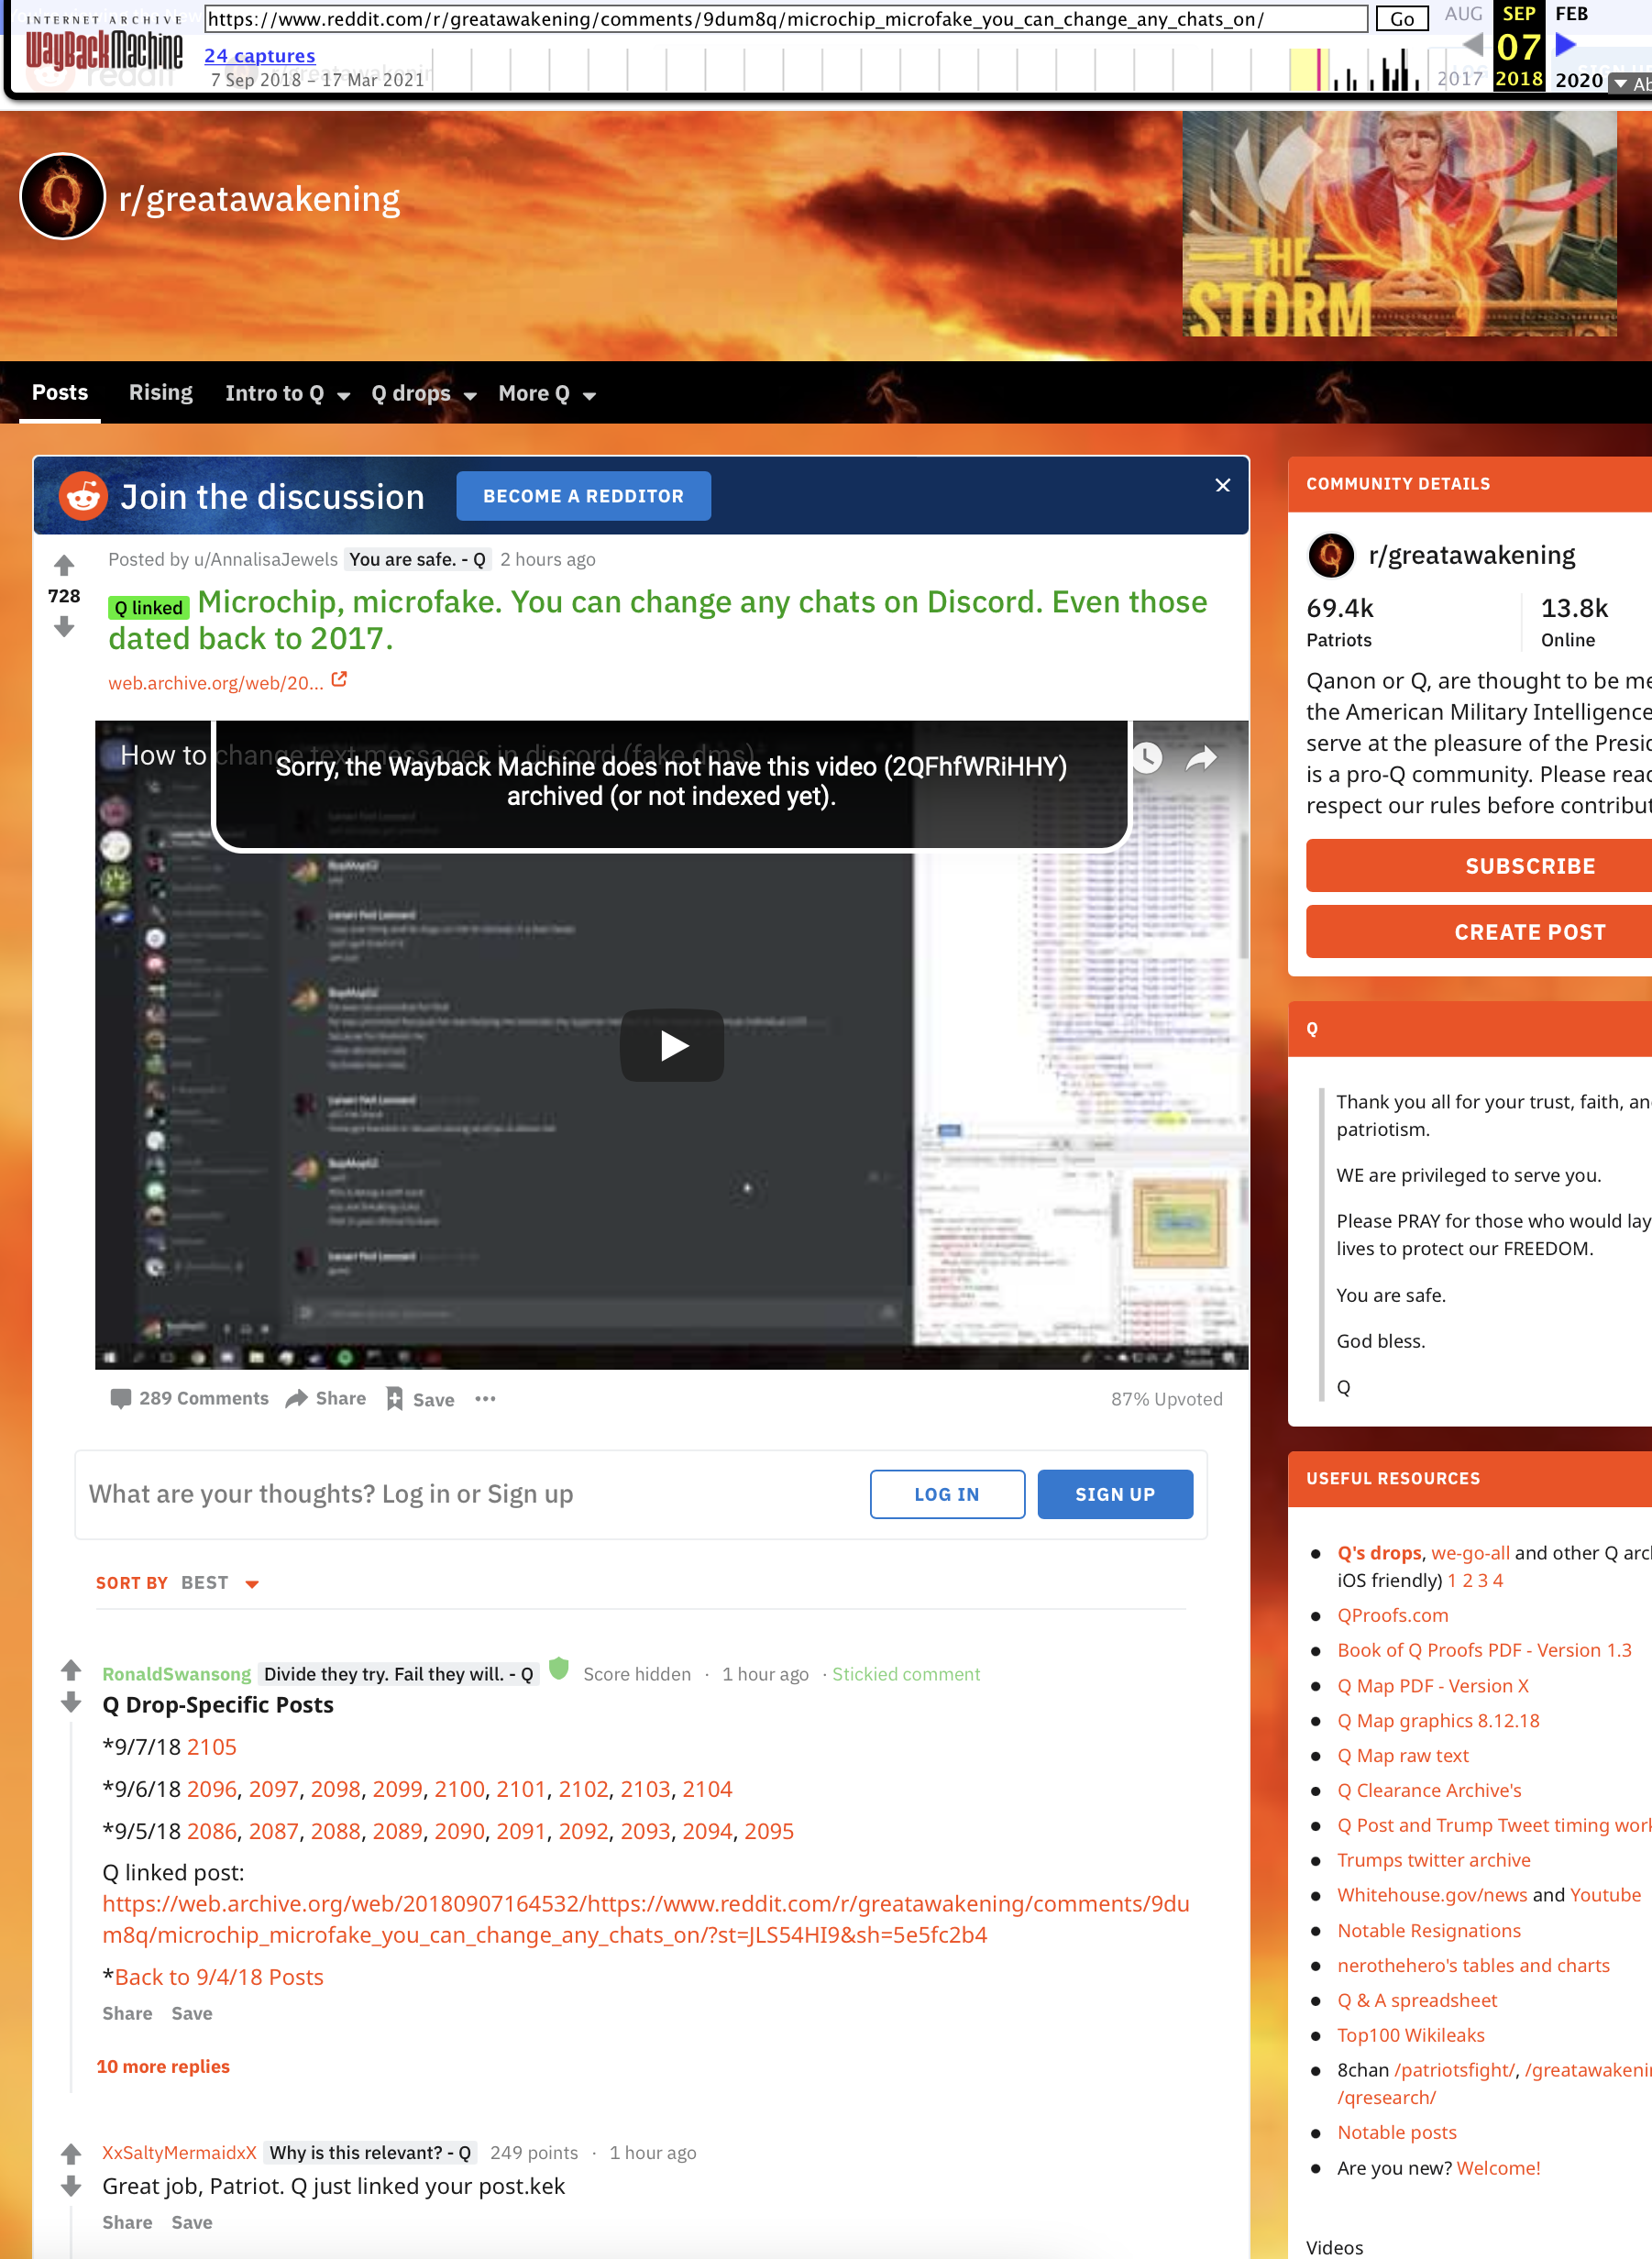Upvote XxSaltyMermaidxX's comment
This screenshot has width=1652, height=2259.
pos(71,2154)
